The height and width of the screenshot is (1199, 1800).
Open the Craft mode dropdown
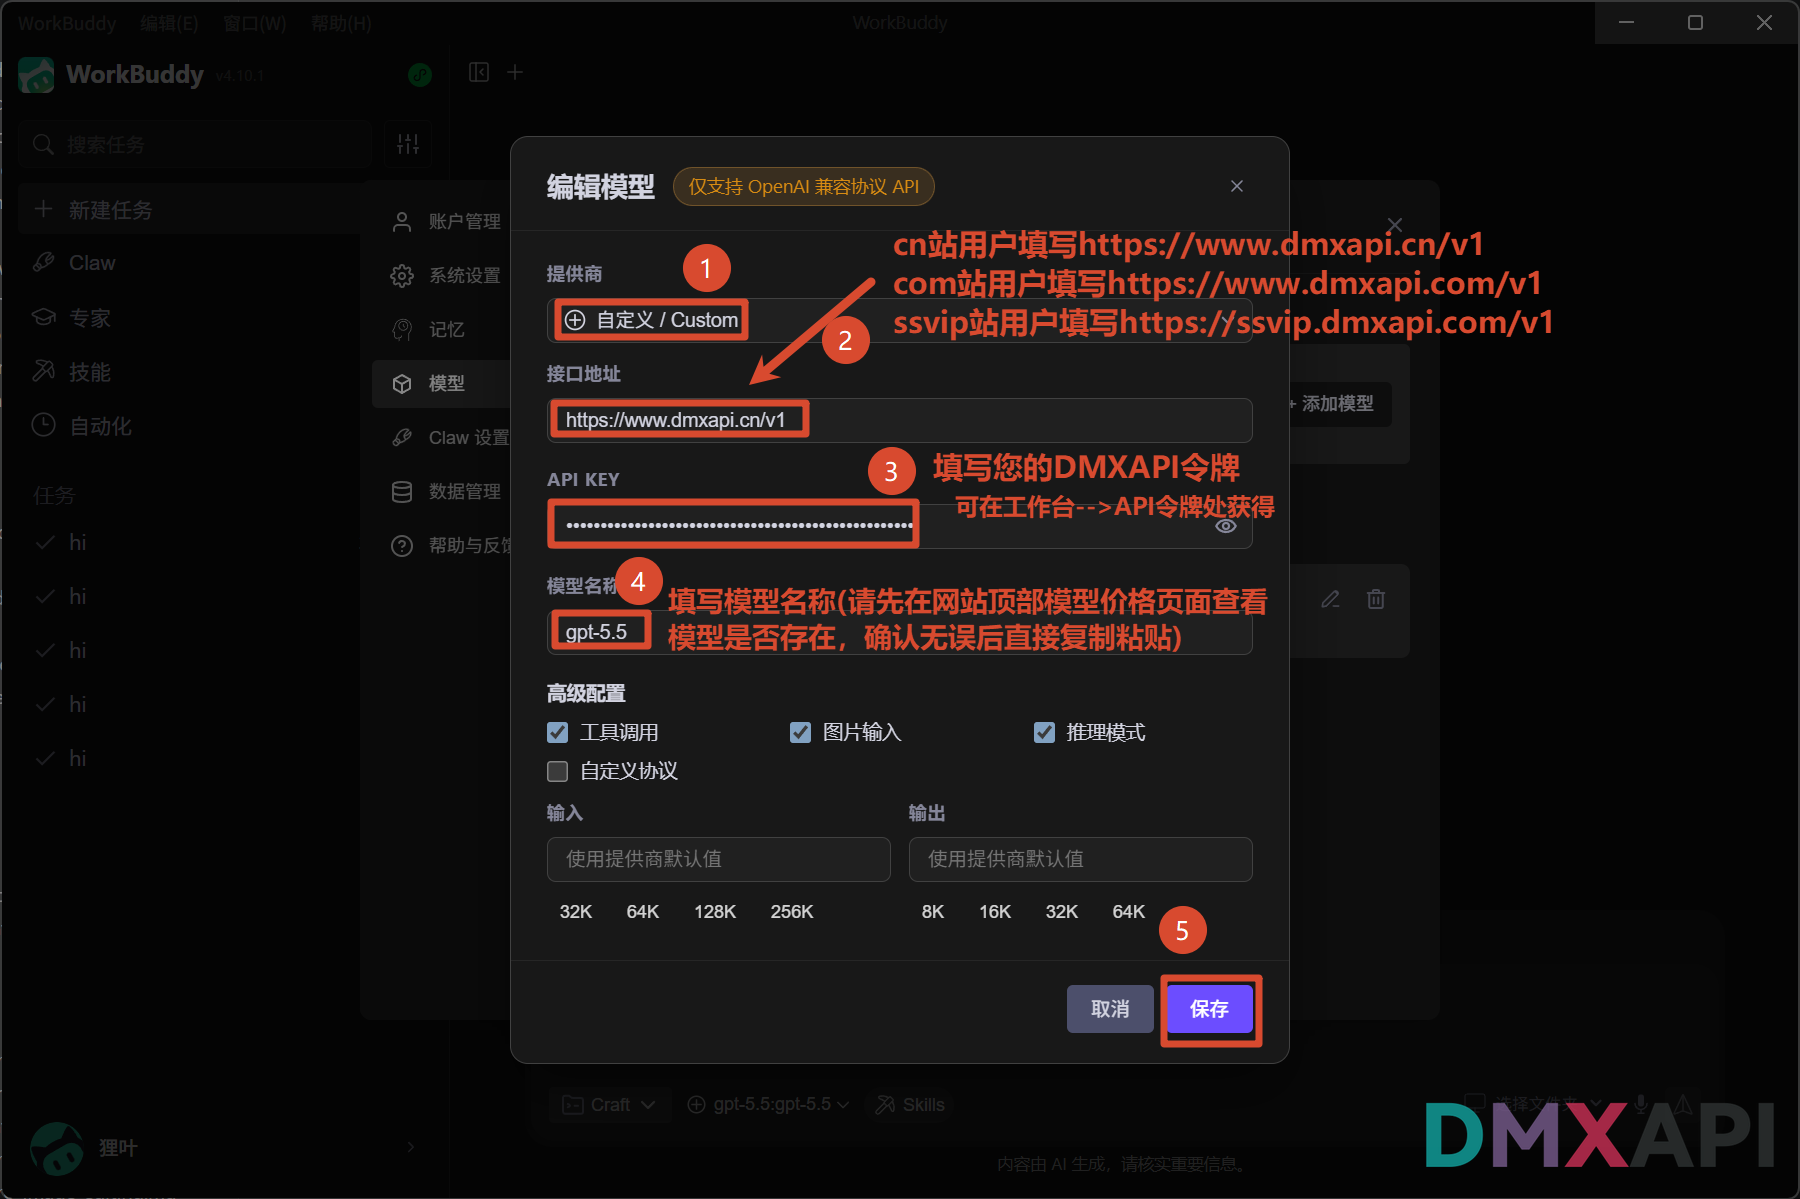pyautogui.click(x=609, y=1105)
